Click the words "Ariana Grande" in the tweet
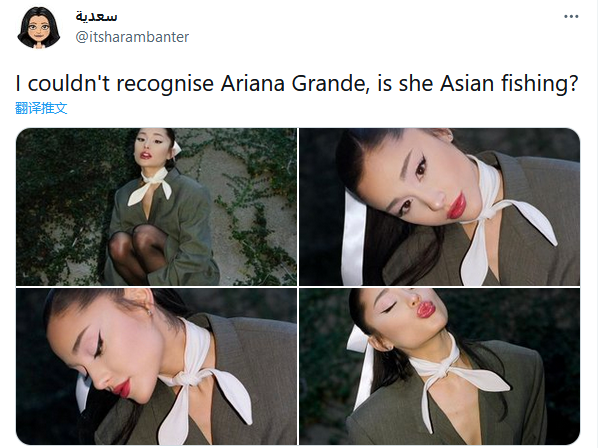 tap(293, 83)
